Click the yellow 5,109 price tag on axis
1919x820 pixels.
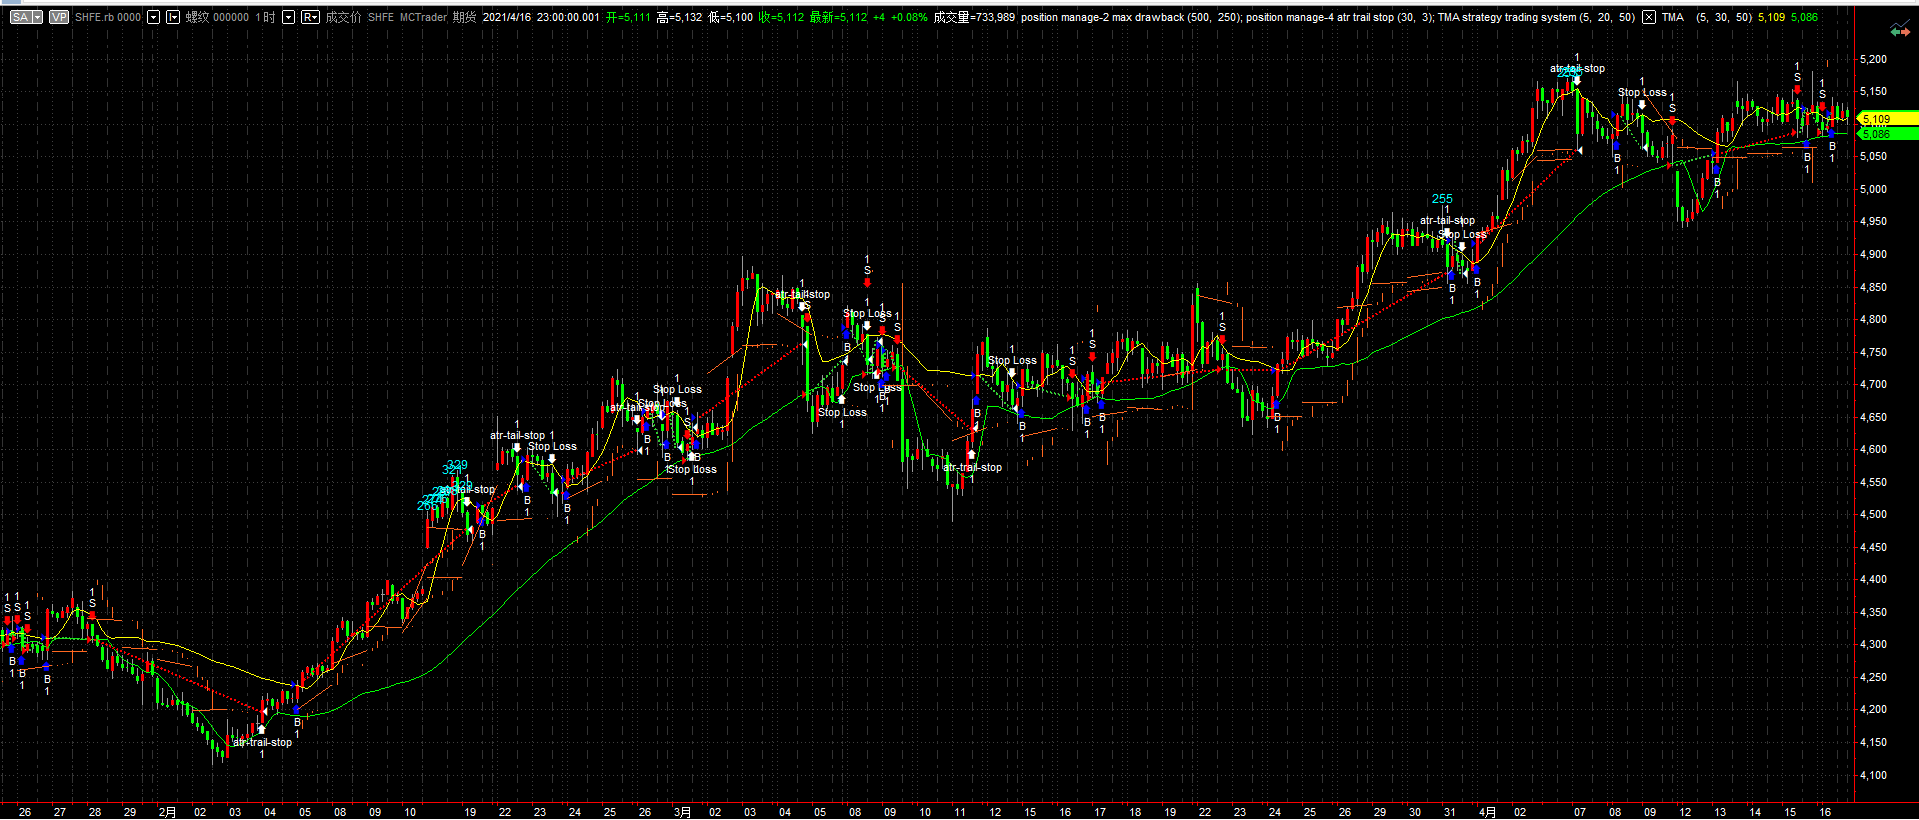tap(1887, 119)
